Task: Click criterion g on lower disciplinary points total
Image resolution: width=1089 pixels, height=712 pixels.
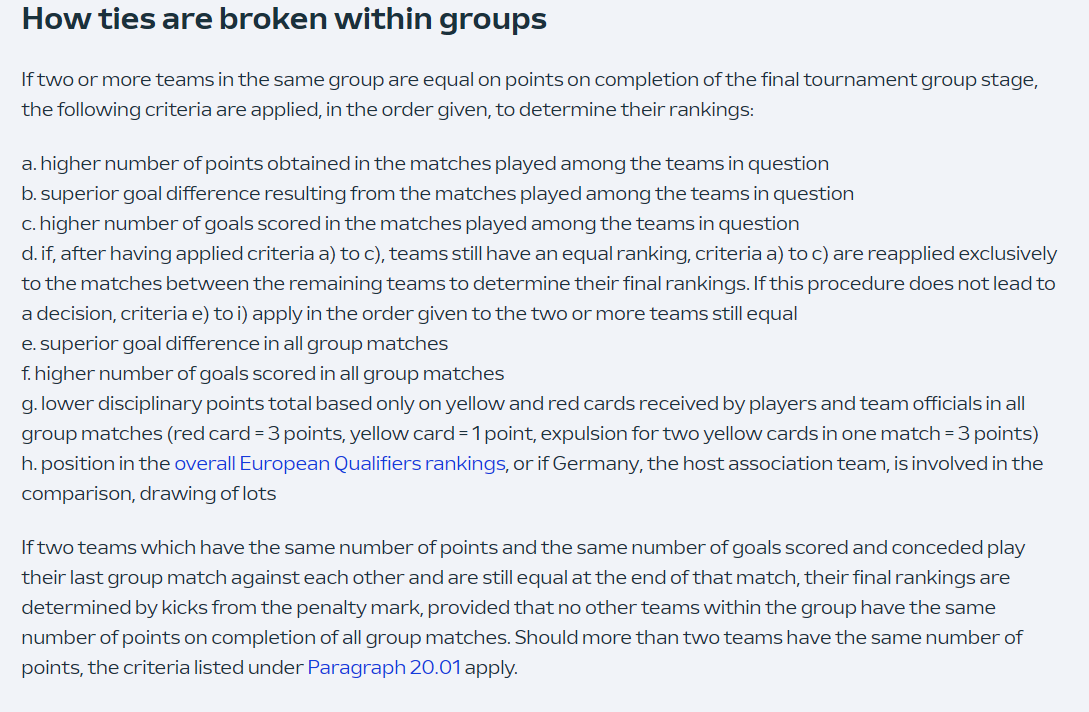Action: click(531, 418)
